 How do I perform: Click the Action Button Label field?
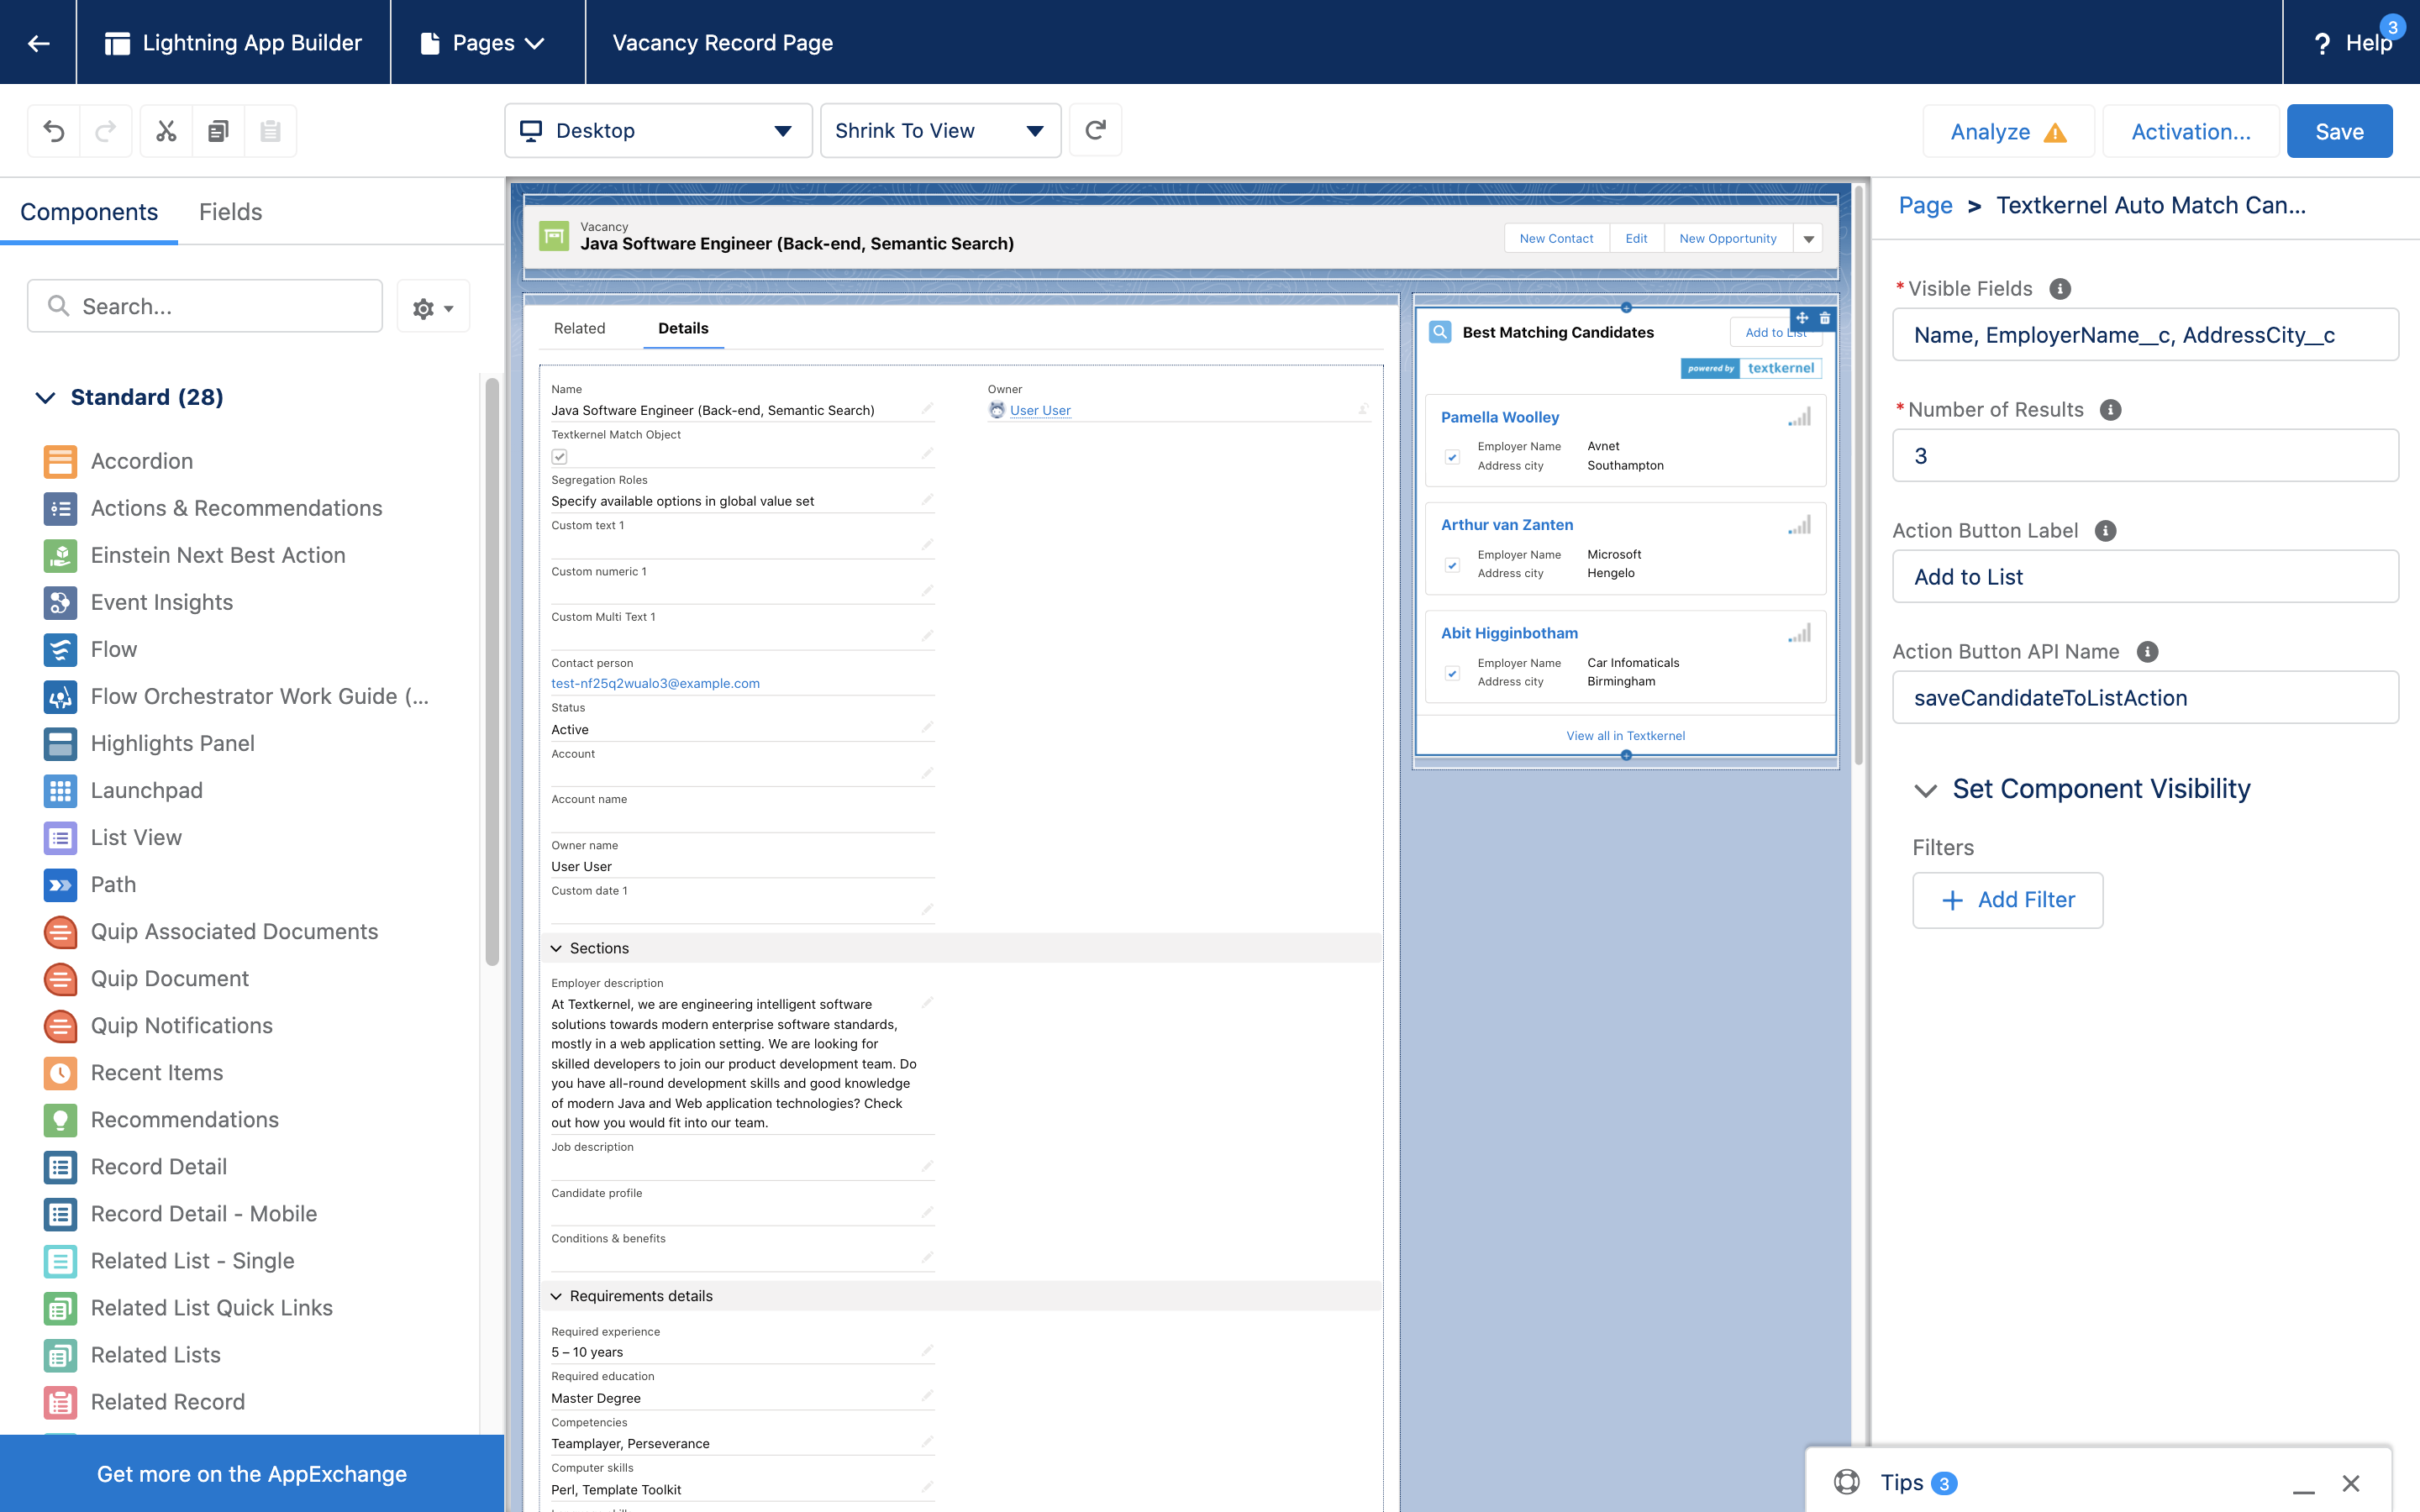[x=2145, y=577]
